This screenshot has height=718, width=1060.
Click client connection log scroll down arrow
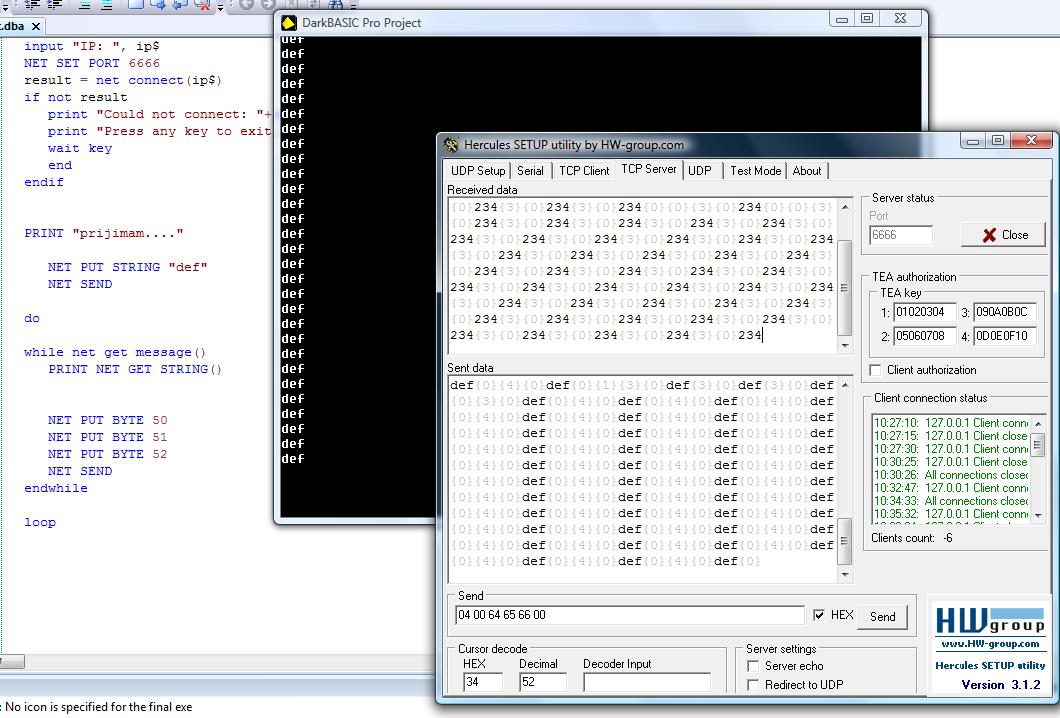(1038, 516)
